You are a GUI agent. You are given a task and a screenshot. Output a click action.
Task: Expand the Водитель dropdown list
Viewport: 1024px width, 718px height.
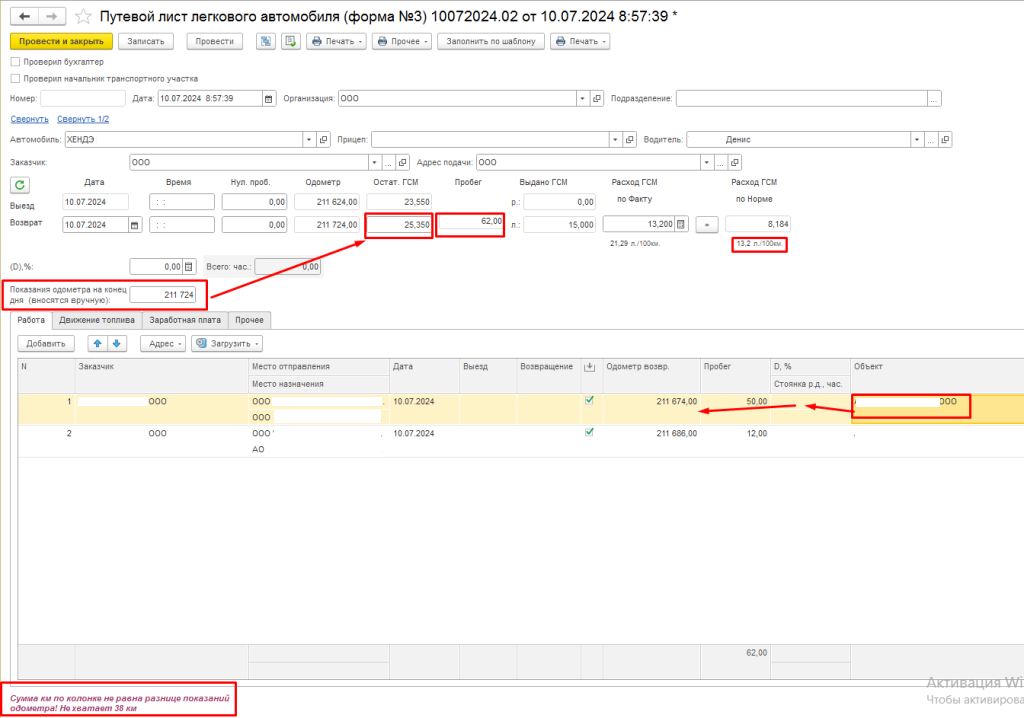click(x=917, y=139)
